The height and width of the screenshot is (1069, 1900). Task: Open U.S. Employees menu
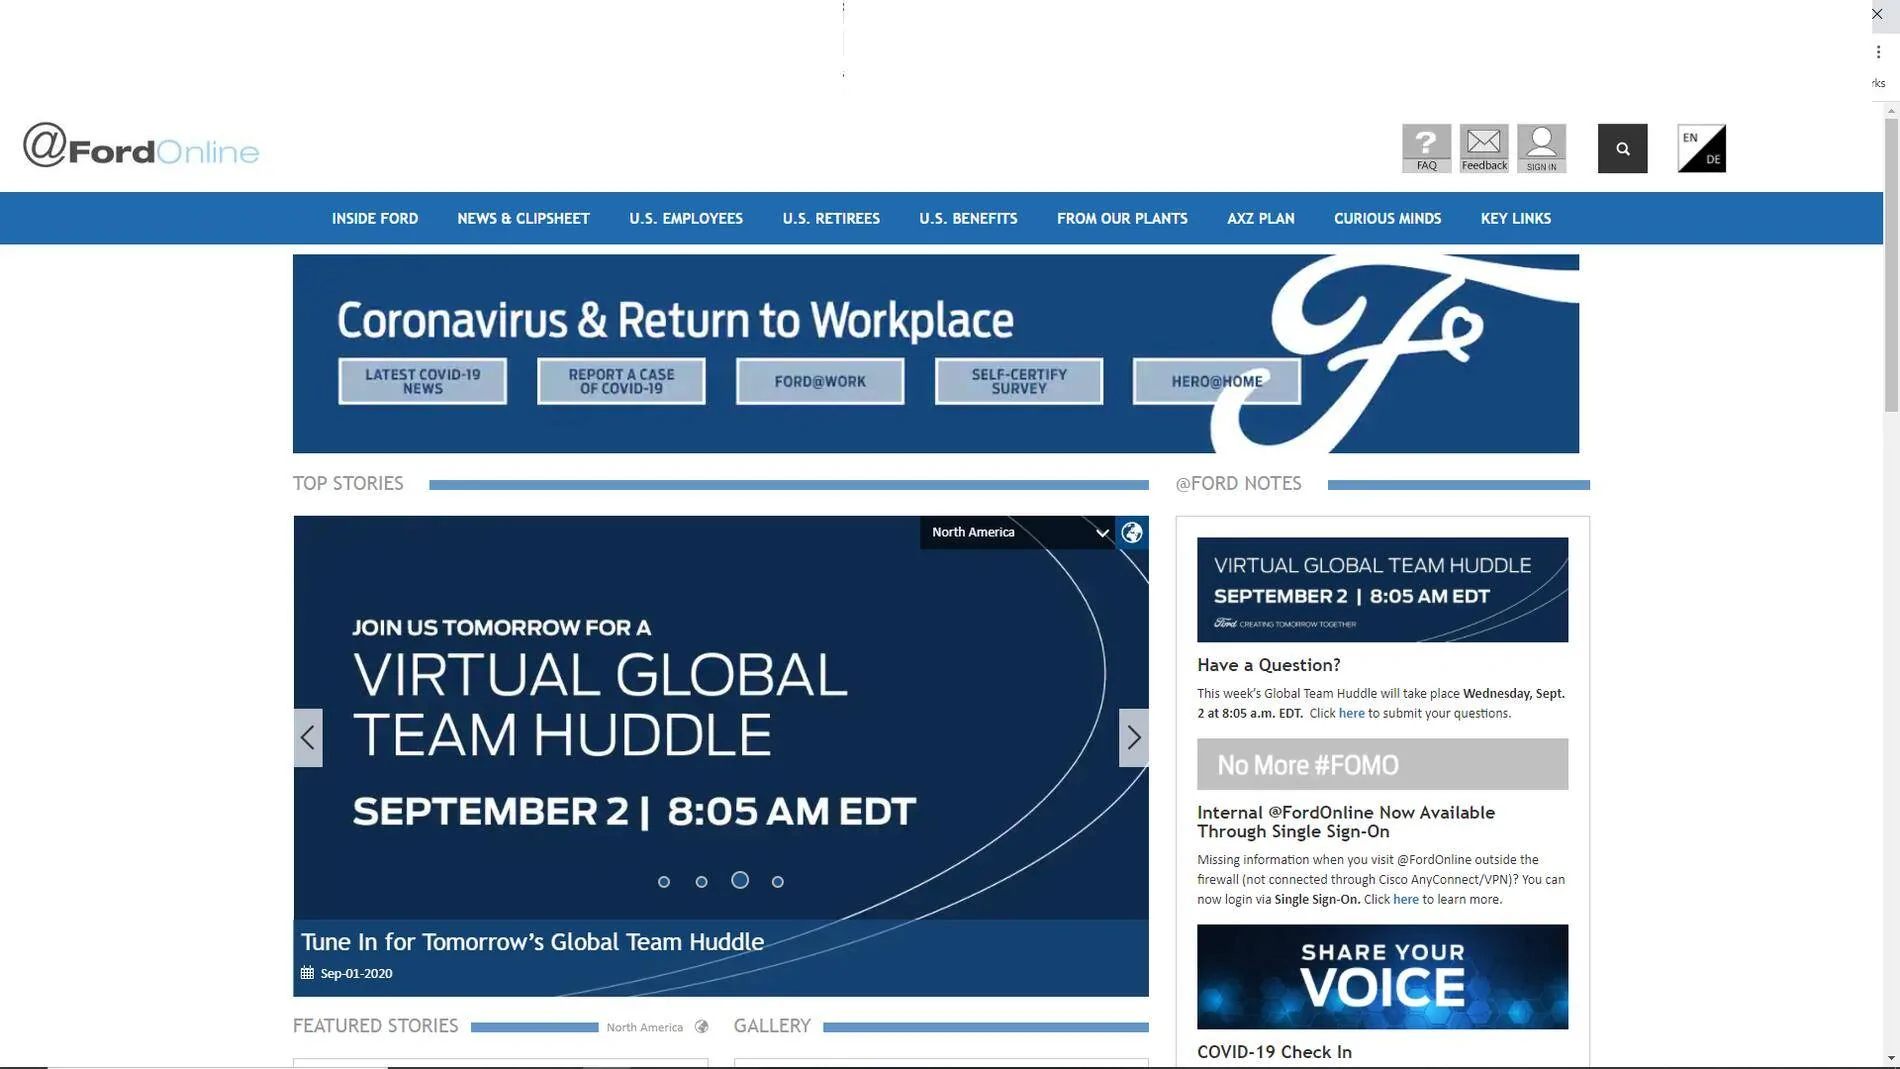(x=686, y=218)
